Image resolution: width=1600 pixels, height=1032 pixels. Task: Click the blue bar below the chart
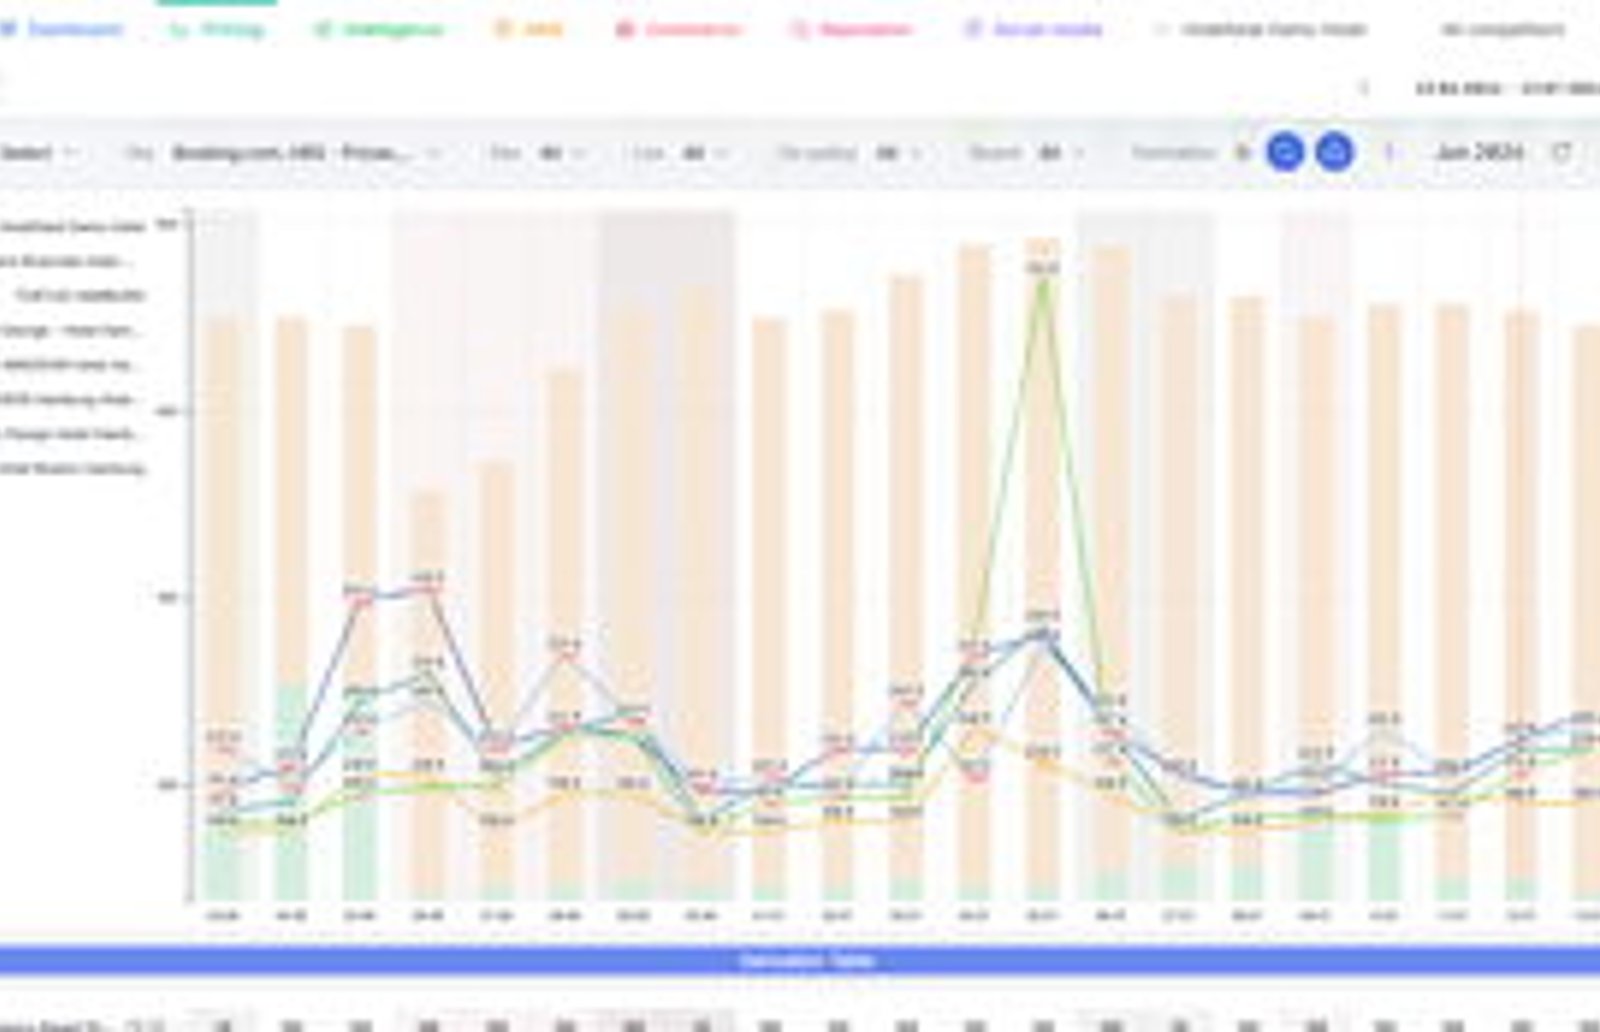coord(800,961)
